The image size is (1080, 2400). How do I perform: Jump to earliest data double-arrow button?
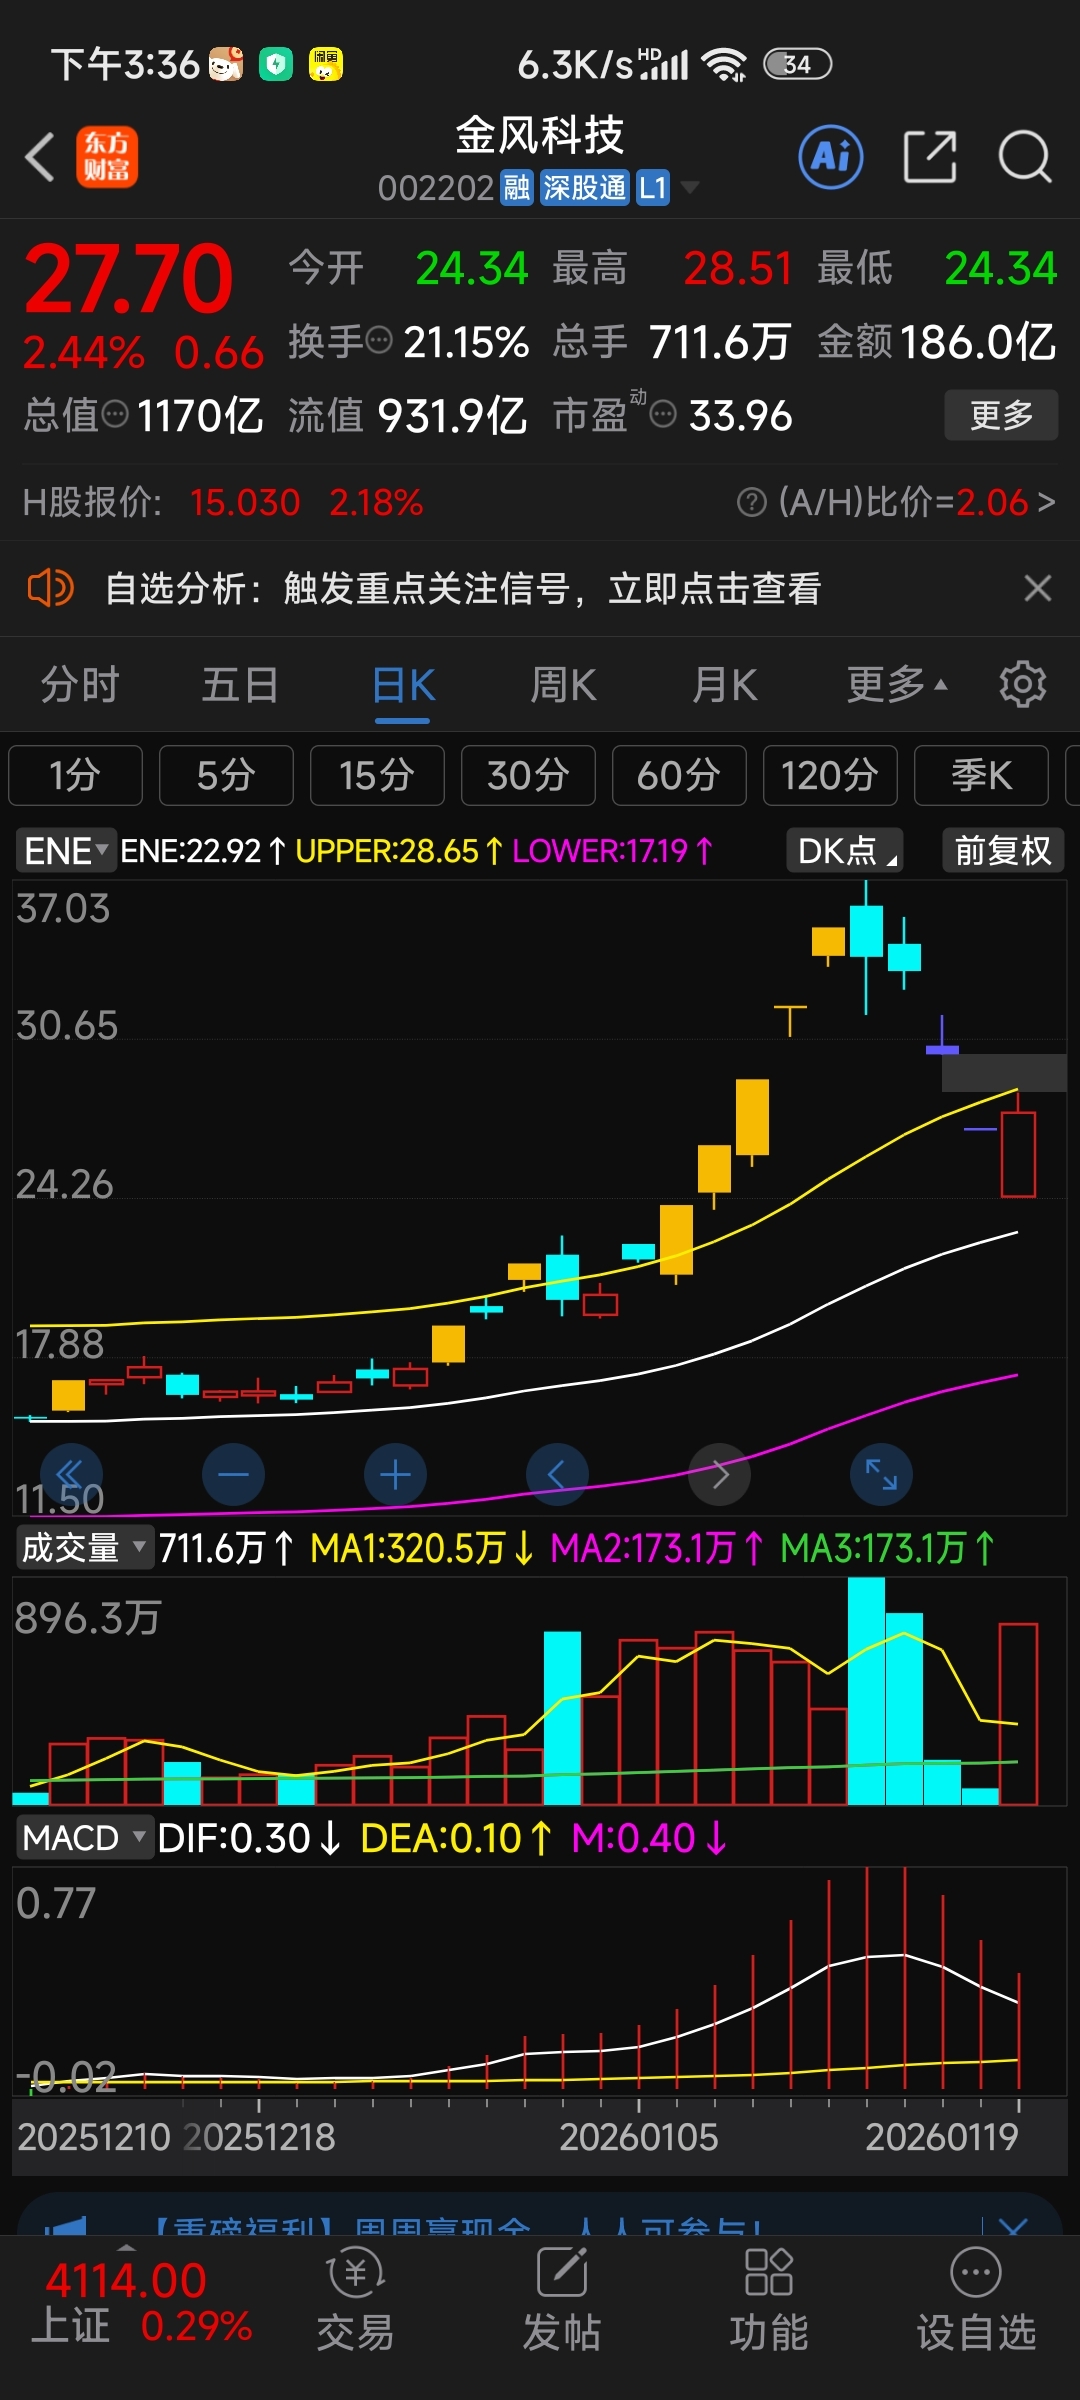(x=71, y=1474)
